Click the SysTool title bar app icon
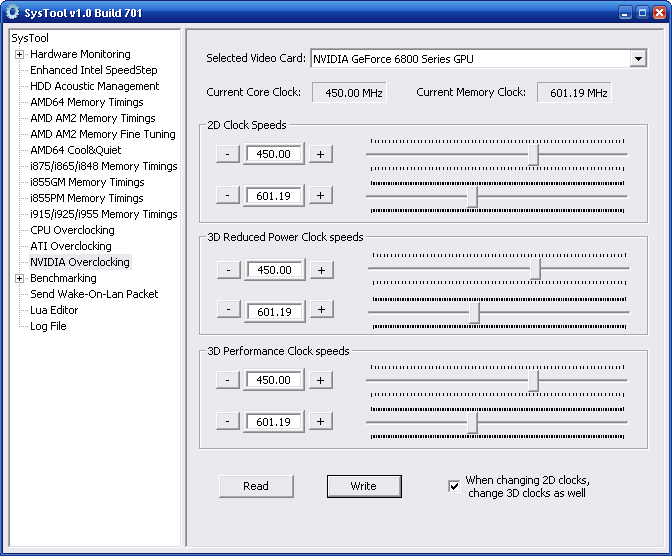This screenshot has width=672, height=556. [x=12, y=11]
